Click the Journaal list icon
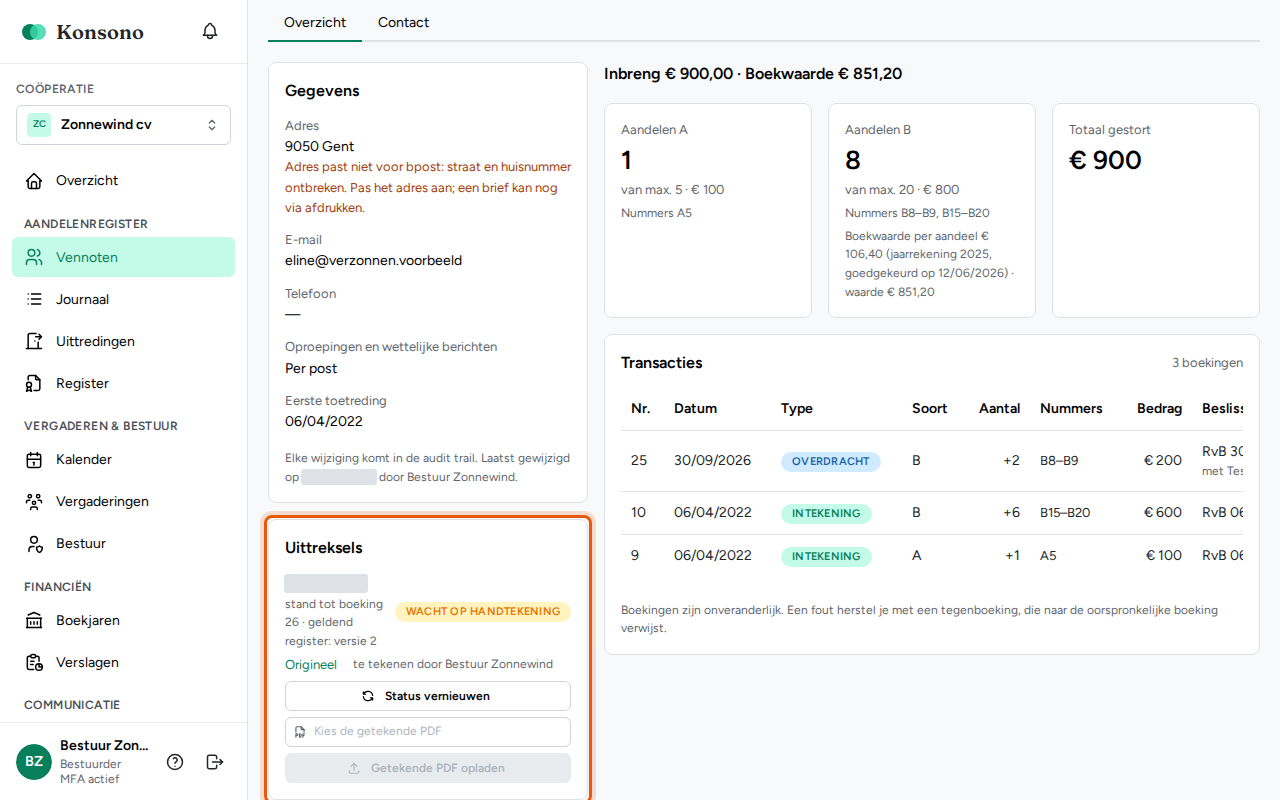Viewport: 1280px width, 800px height. coord(34,299)
